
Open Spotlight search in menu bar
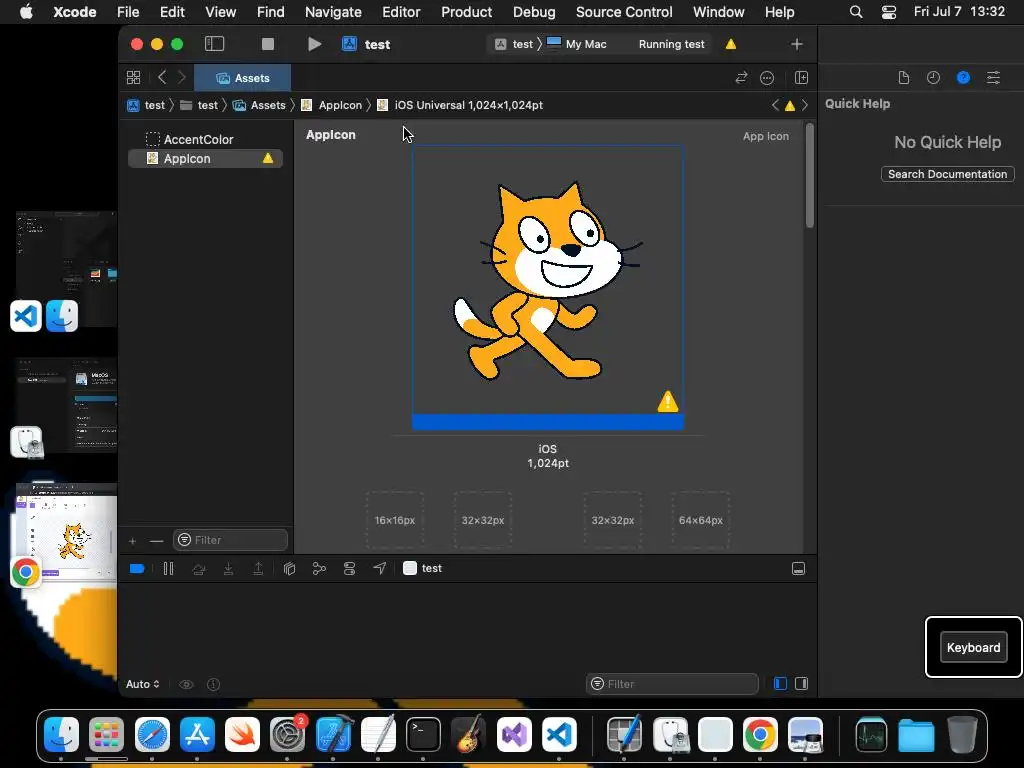[856, 12]
